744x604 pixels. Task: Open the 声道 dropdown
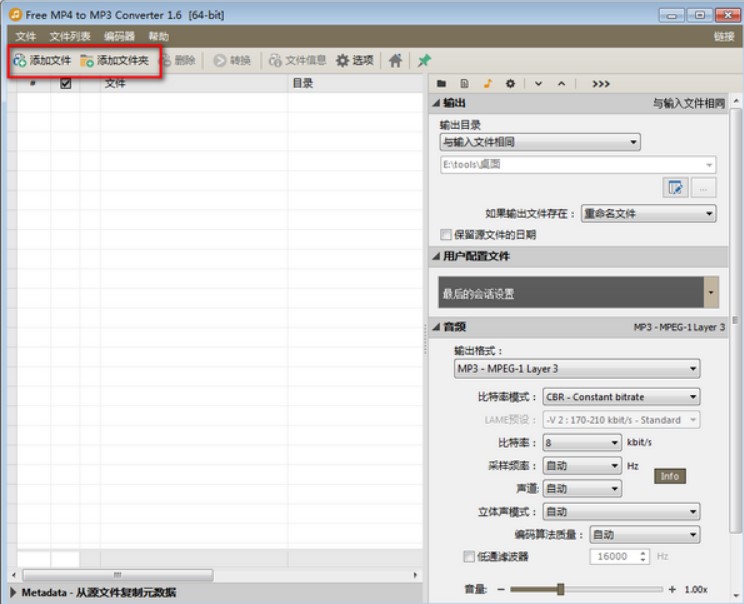click(x=582, y=488)
